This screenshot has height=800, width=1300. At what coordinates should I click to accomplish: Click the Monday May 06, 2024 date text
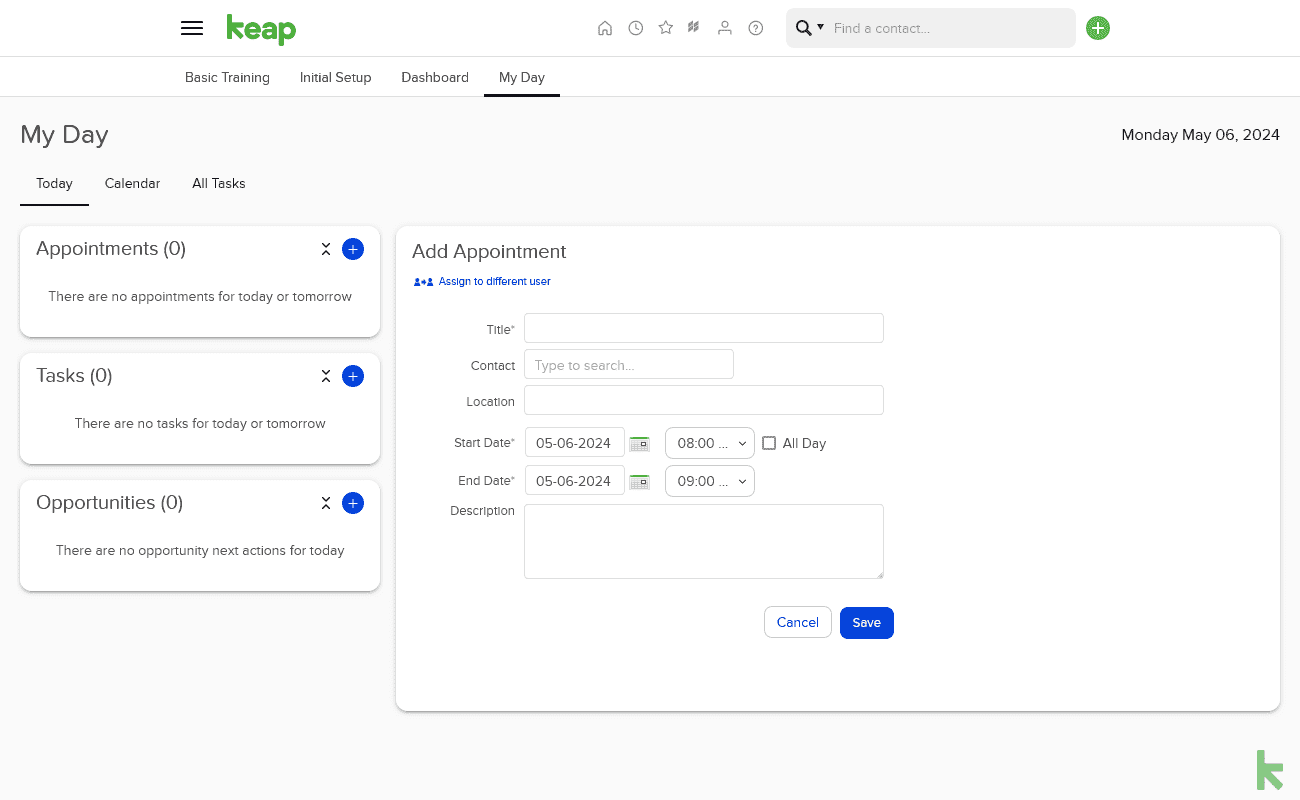(x=1200, y=135)
